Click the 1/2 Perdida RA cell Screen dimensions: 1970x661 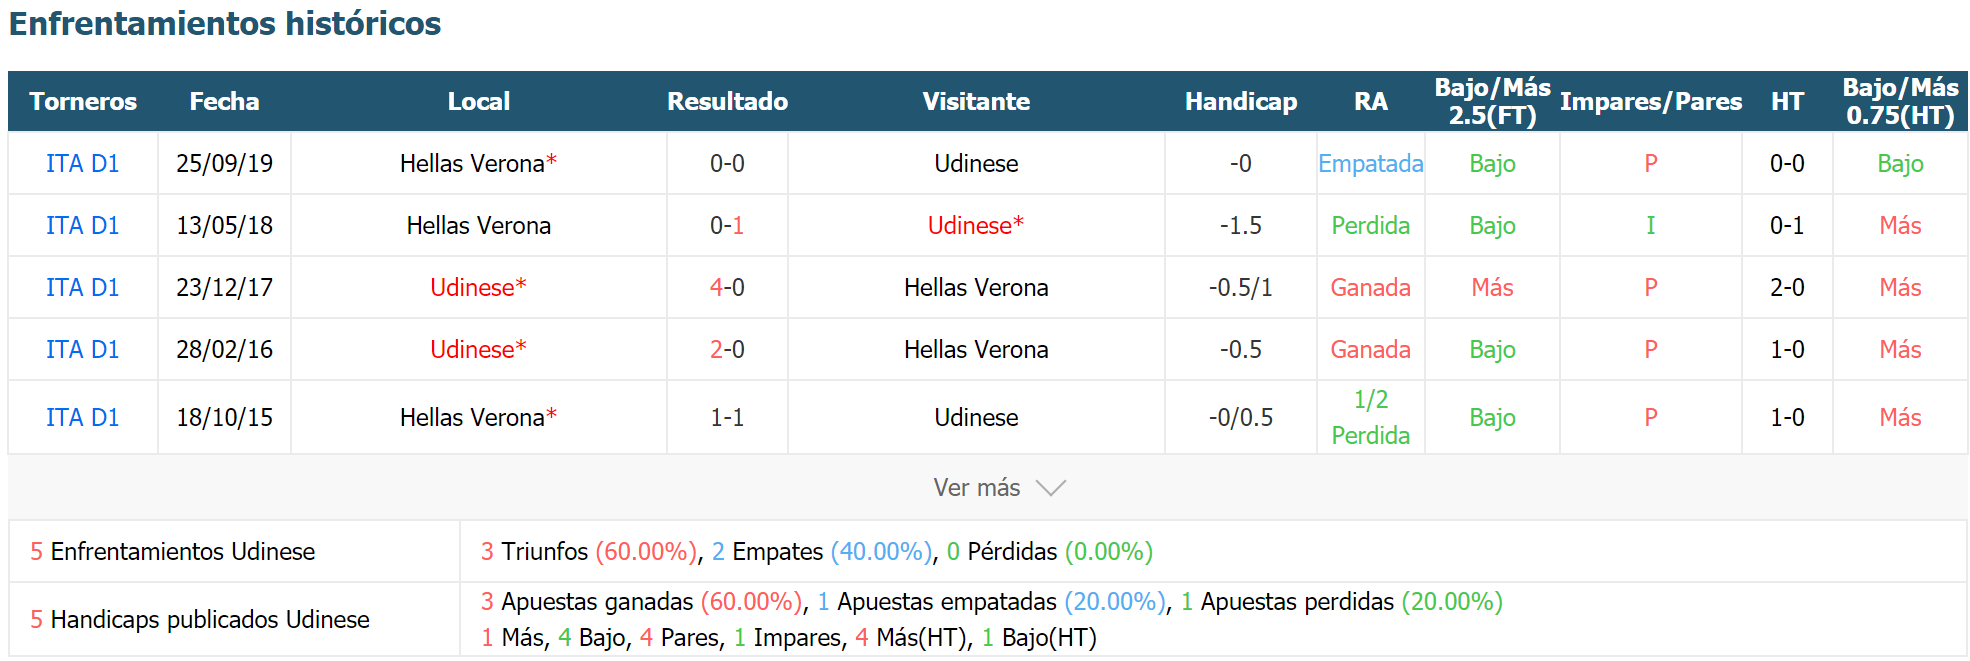(1371, 417)
